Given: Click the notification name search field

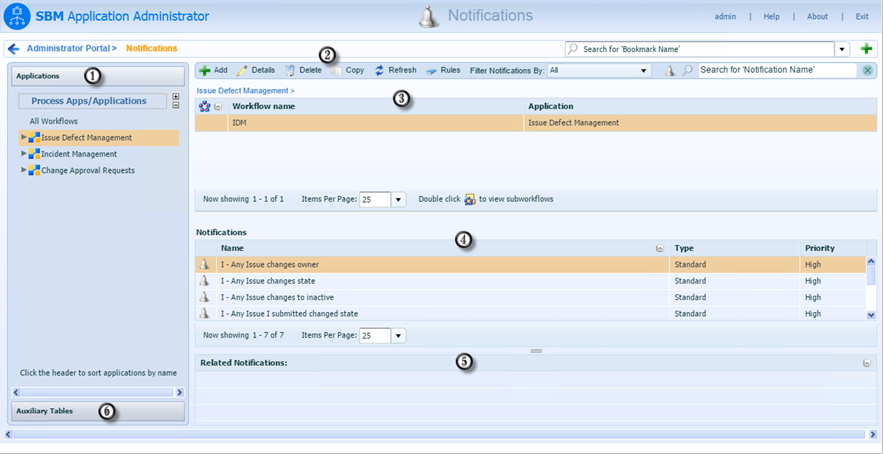Looking at the screenshot, I should pyautogui.click(x=777, y=70).
